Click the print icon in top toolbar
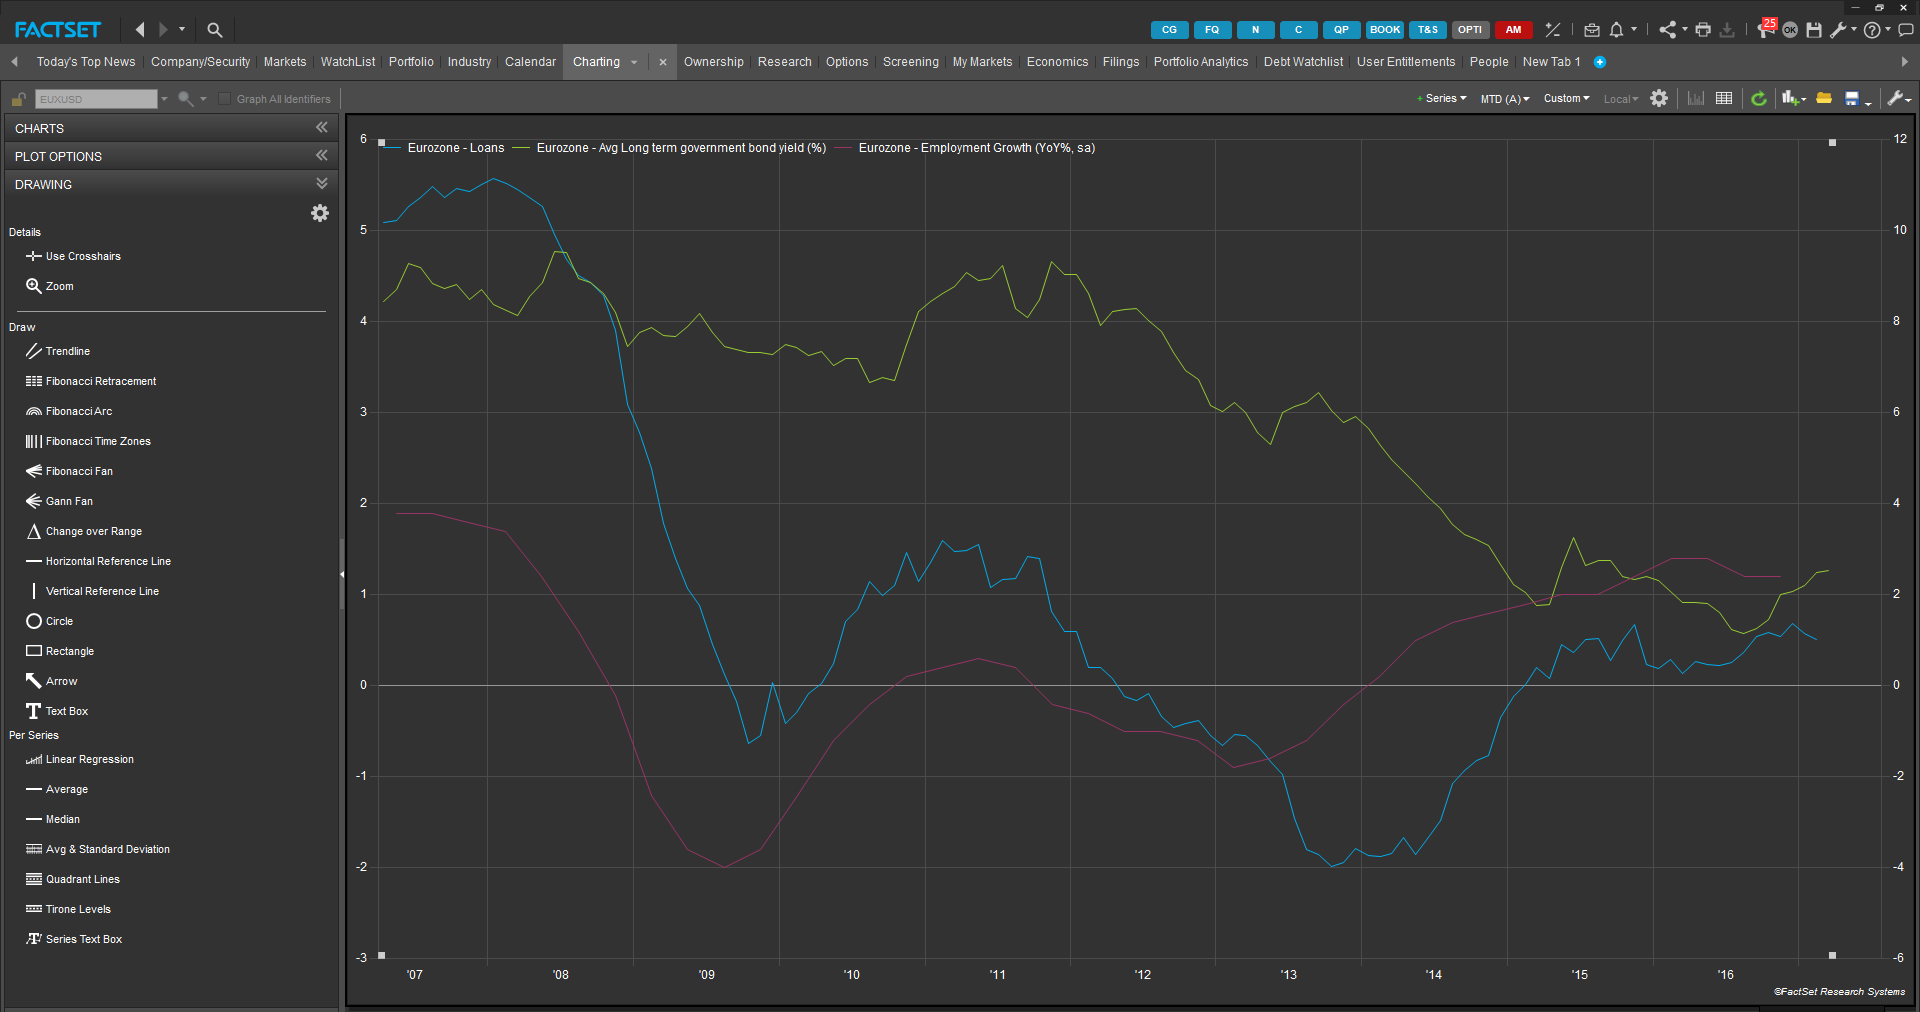The height and width of the screenshot is (1012, 1920). 1703,30
